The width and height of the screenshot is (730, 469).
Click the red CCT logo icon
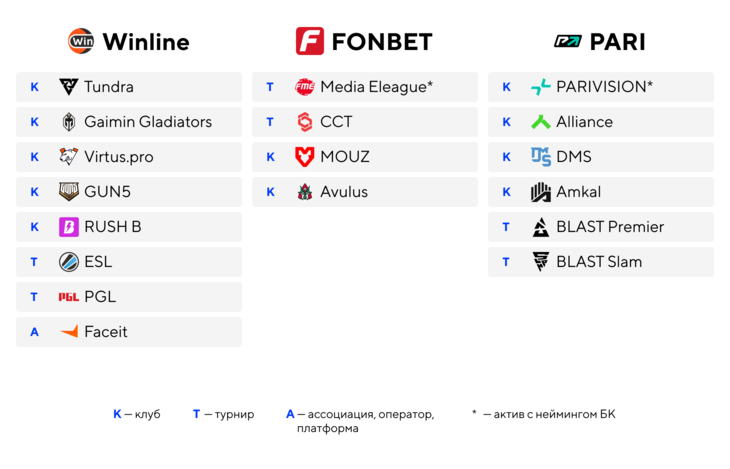[304, 122]
